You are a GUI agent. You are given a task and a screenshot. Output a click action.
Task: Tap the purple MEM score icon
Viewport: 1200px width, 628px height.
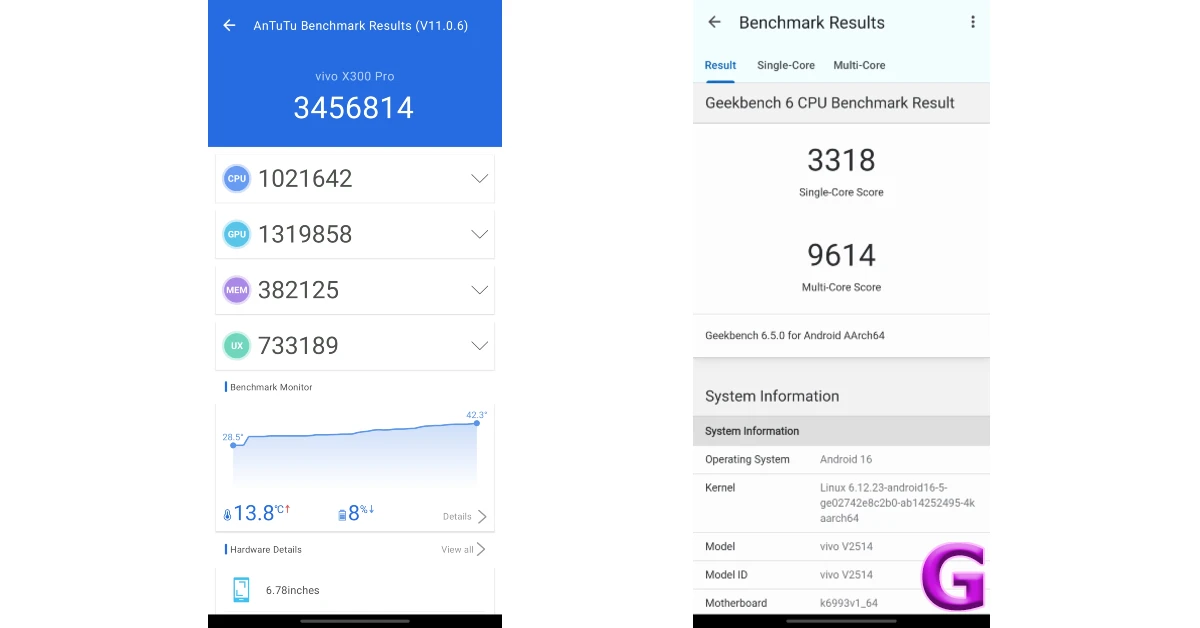[237, 290]
